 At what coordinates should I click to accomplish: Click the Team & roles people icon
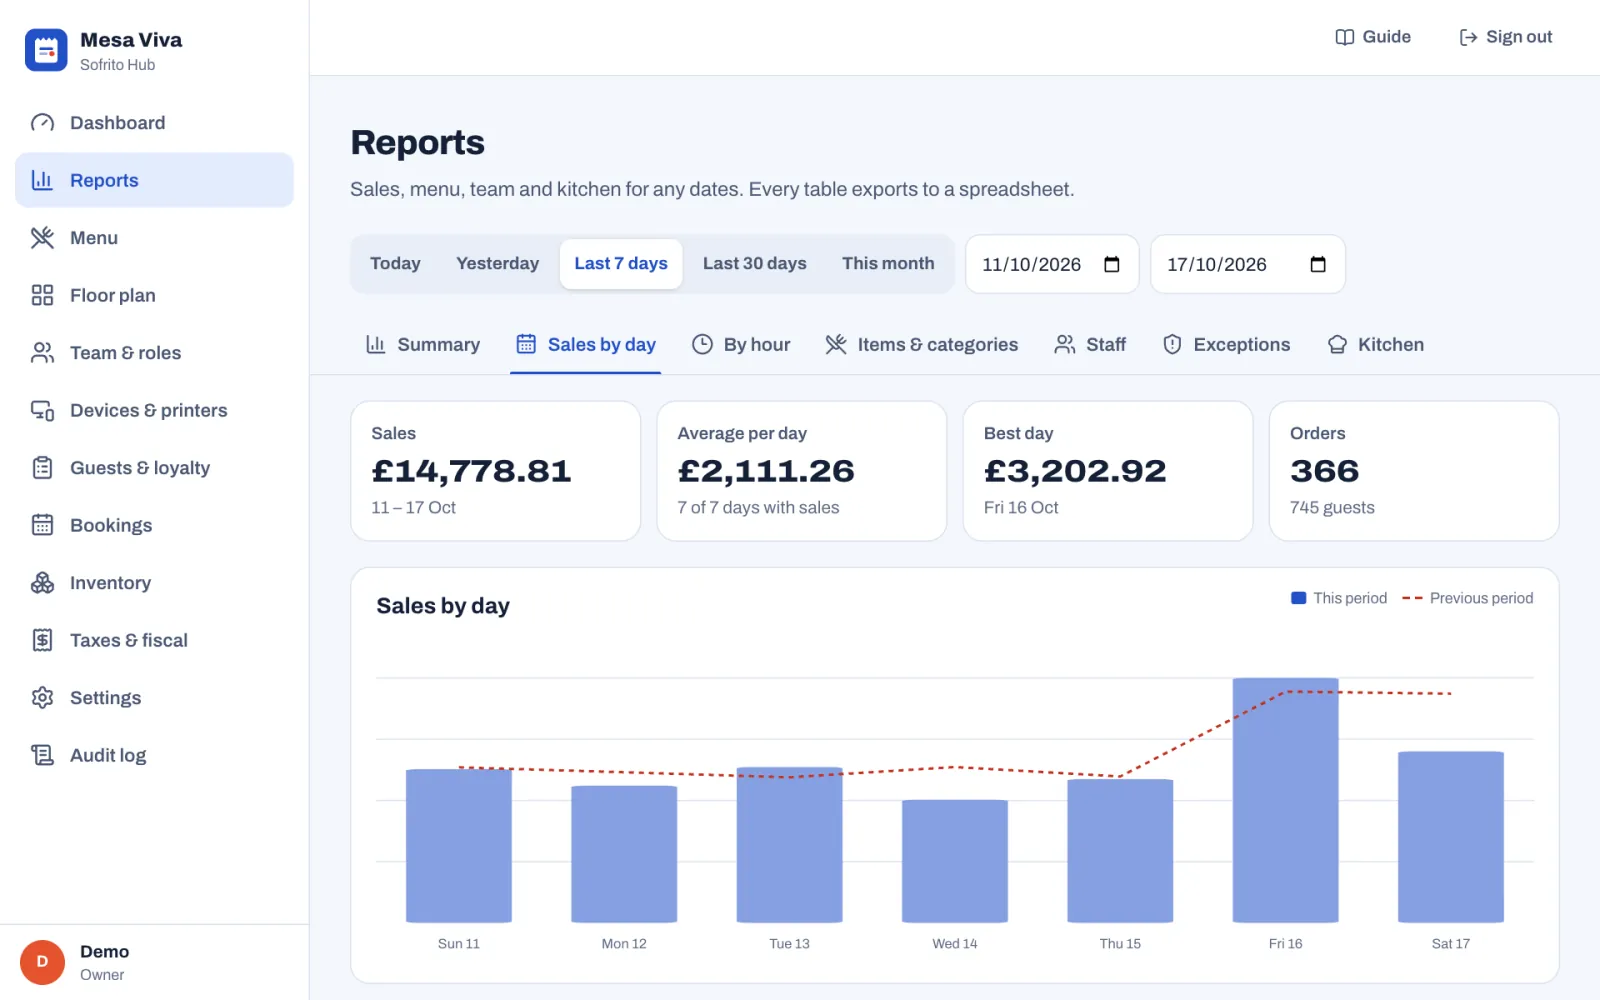[x=42, y=353]
